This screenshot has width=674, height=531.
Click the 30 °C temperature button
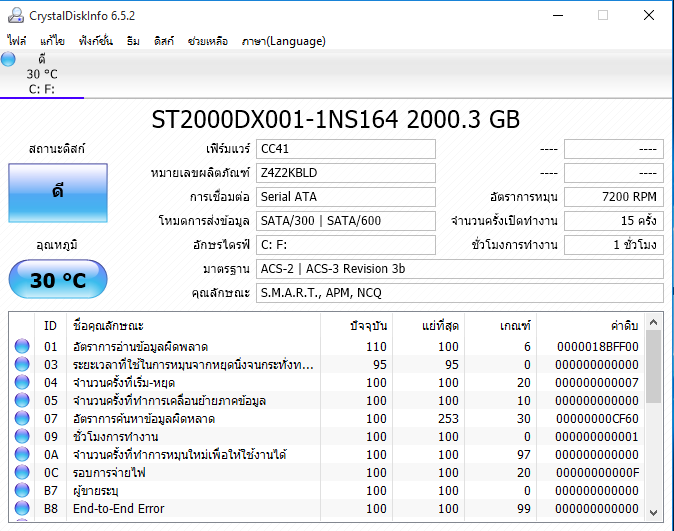pyautogui.click(x=58, y=279)
